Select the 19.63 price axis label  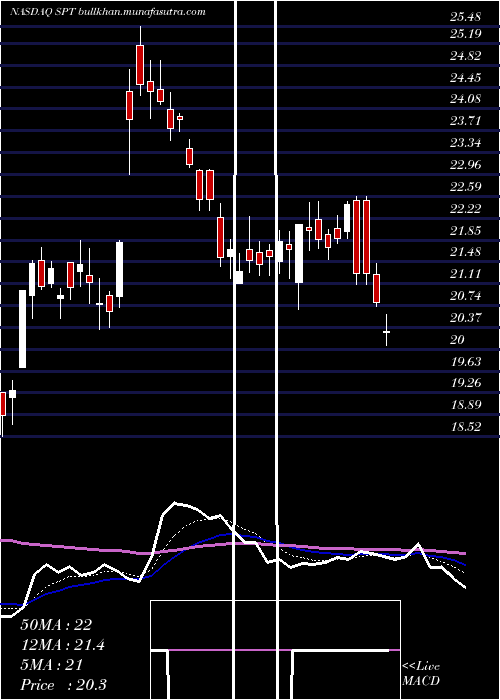[x=466, y=361]
